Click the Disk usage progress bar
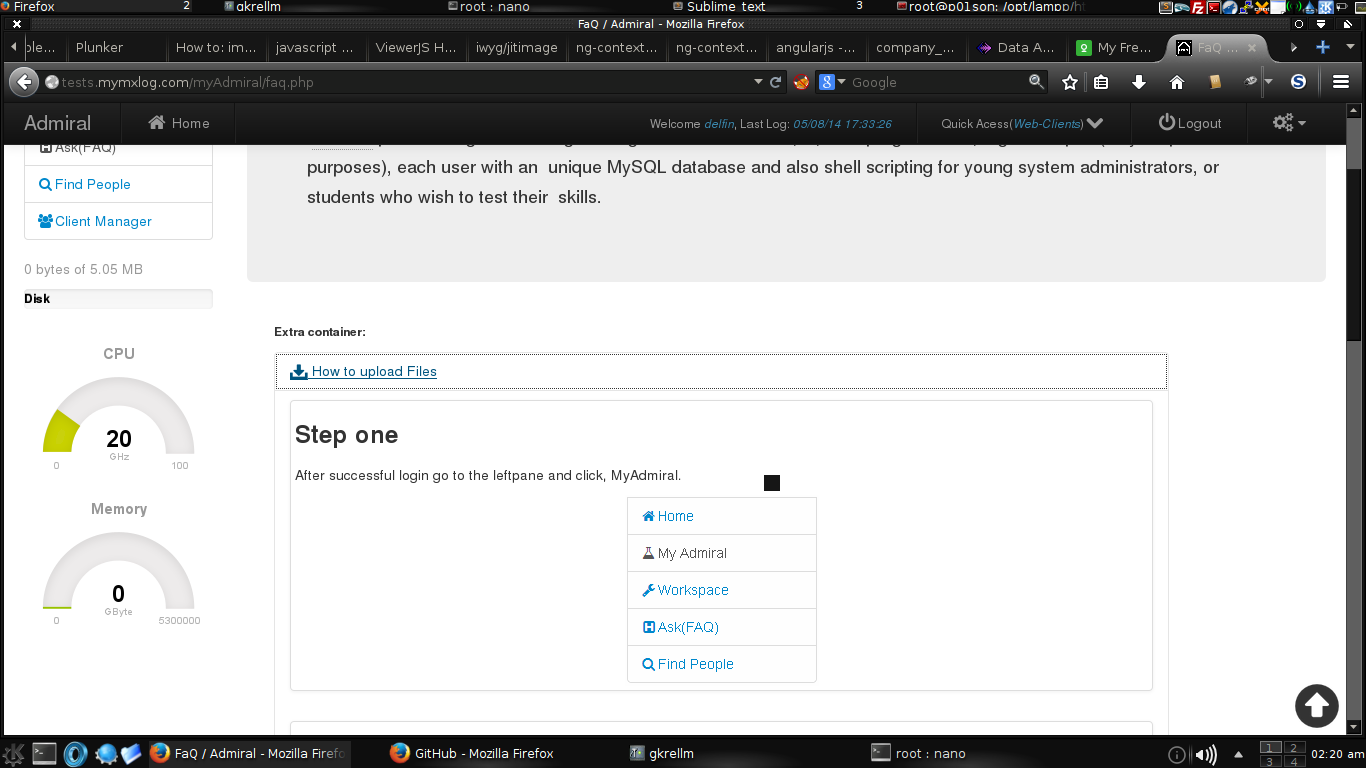This screenshot has height=768, width=1366. [118, 298]
